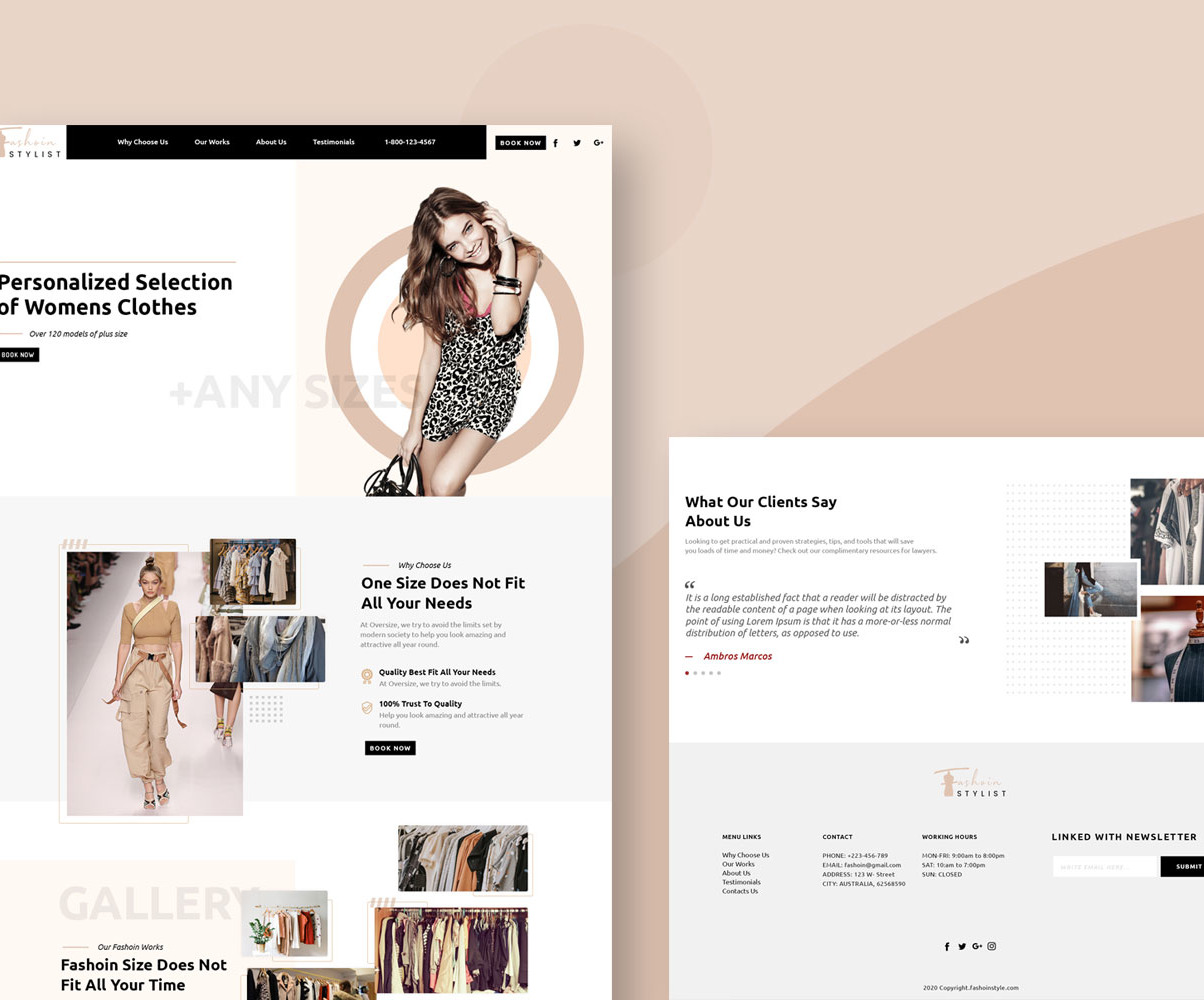Select the second testimonial pagination dot
Screen dimensions: 1204x1000
695,673
